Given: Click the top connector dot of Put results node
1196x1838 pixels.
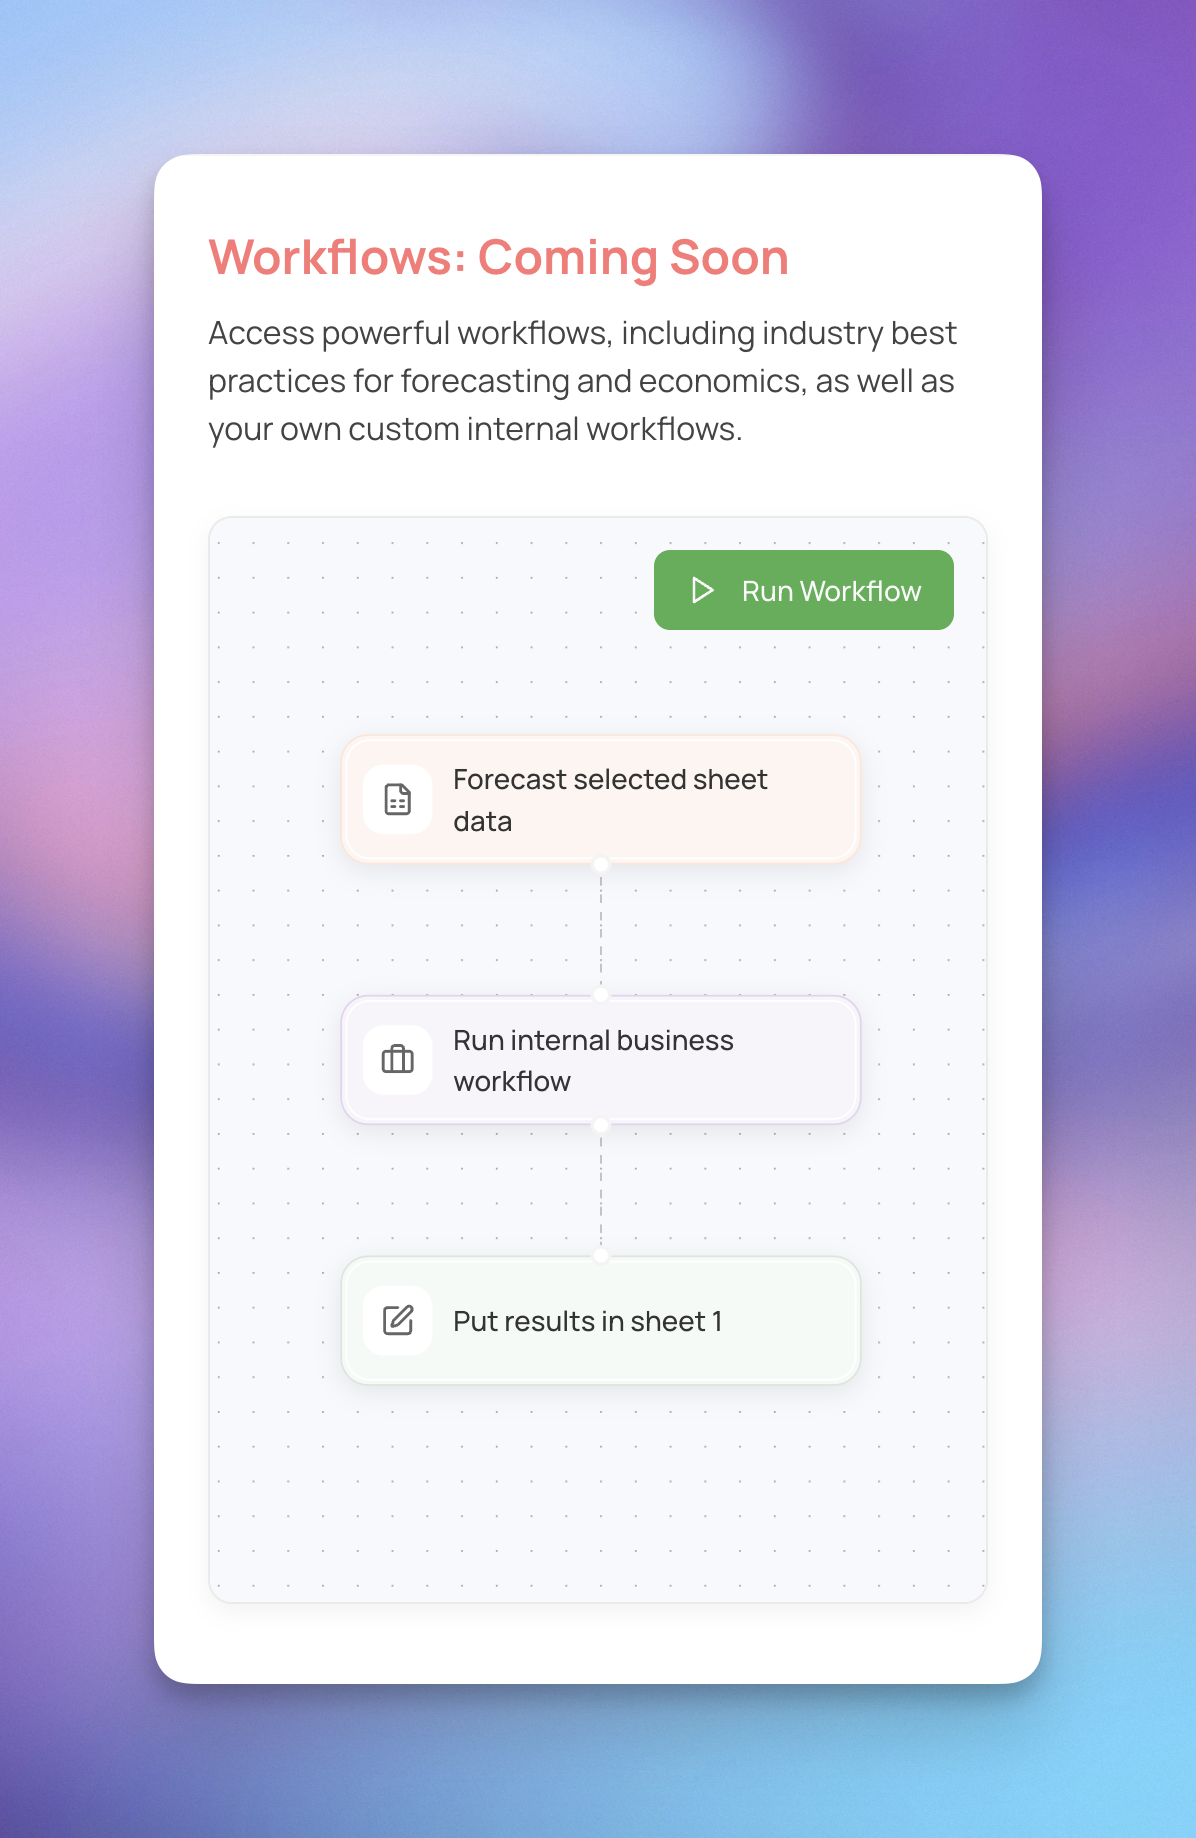Looking at the screenshot, I should coord(601,1256).
